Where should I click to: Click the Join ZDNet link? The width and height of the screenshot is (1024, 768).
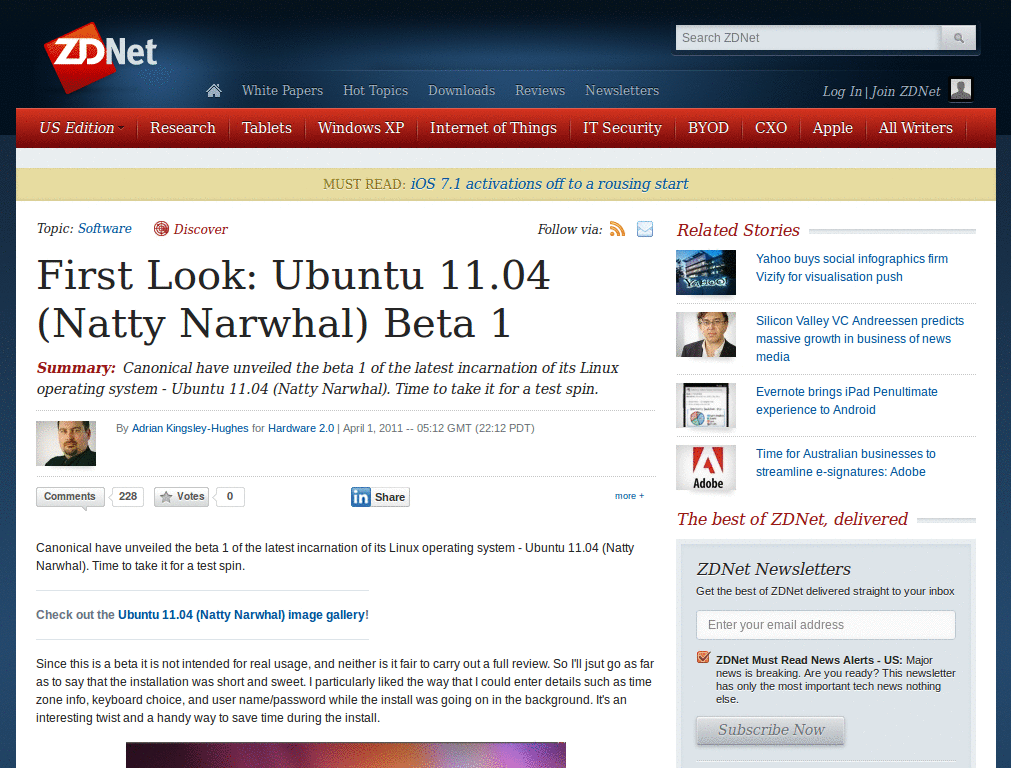[x=906, y=91]
